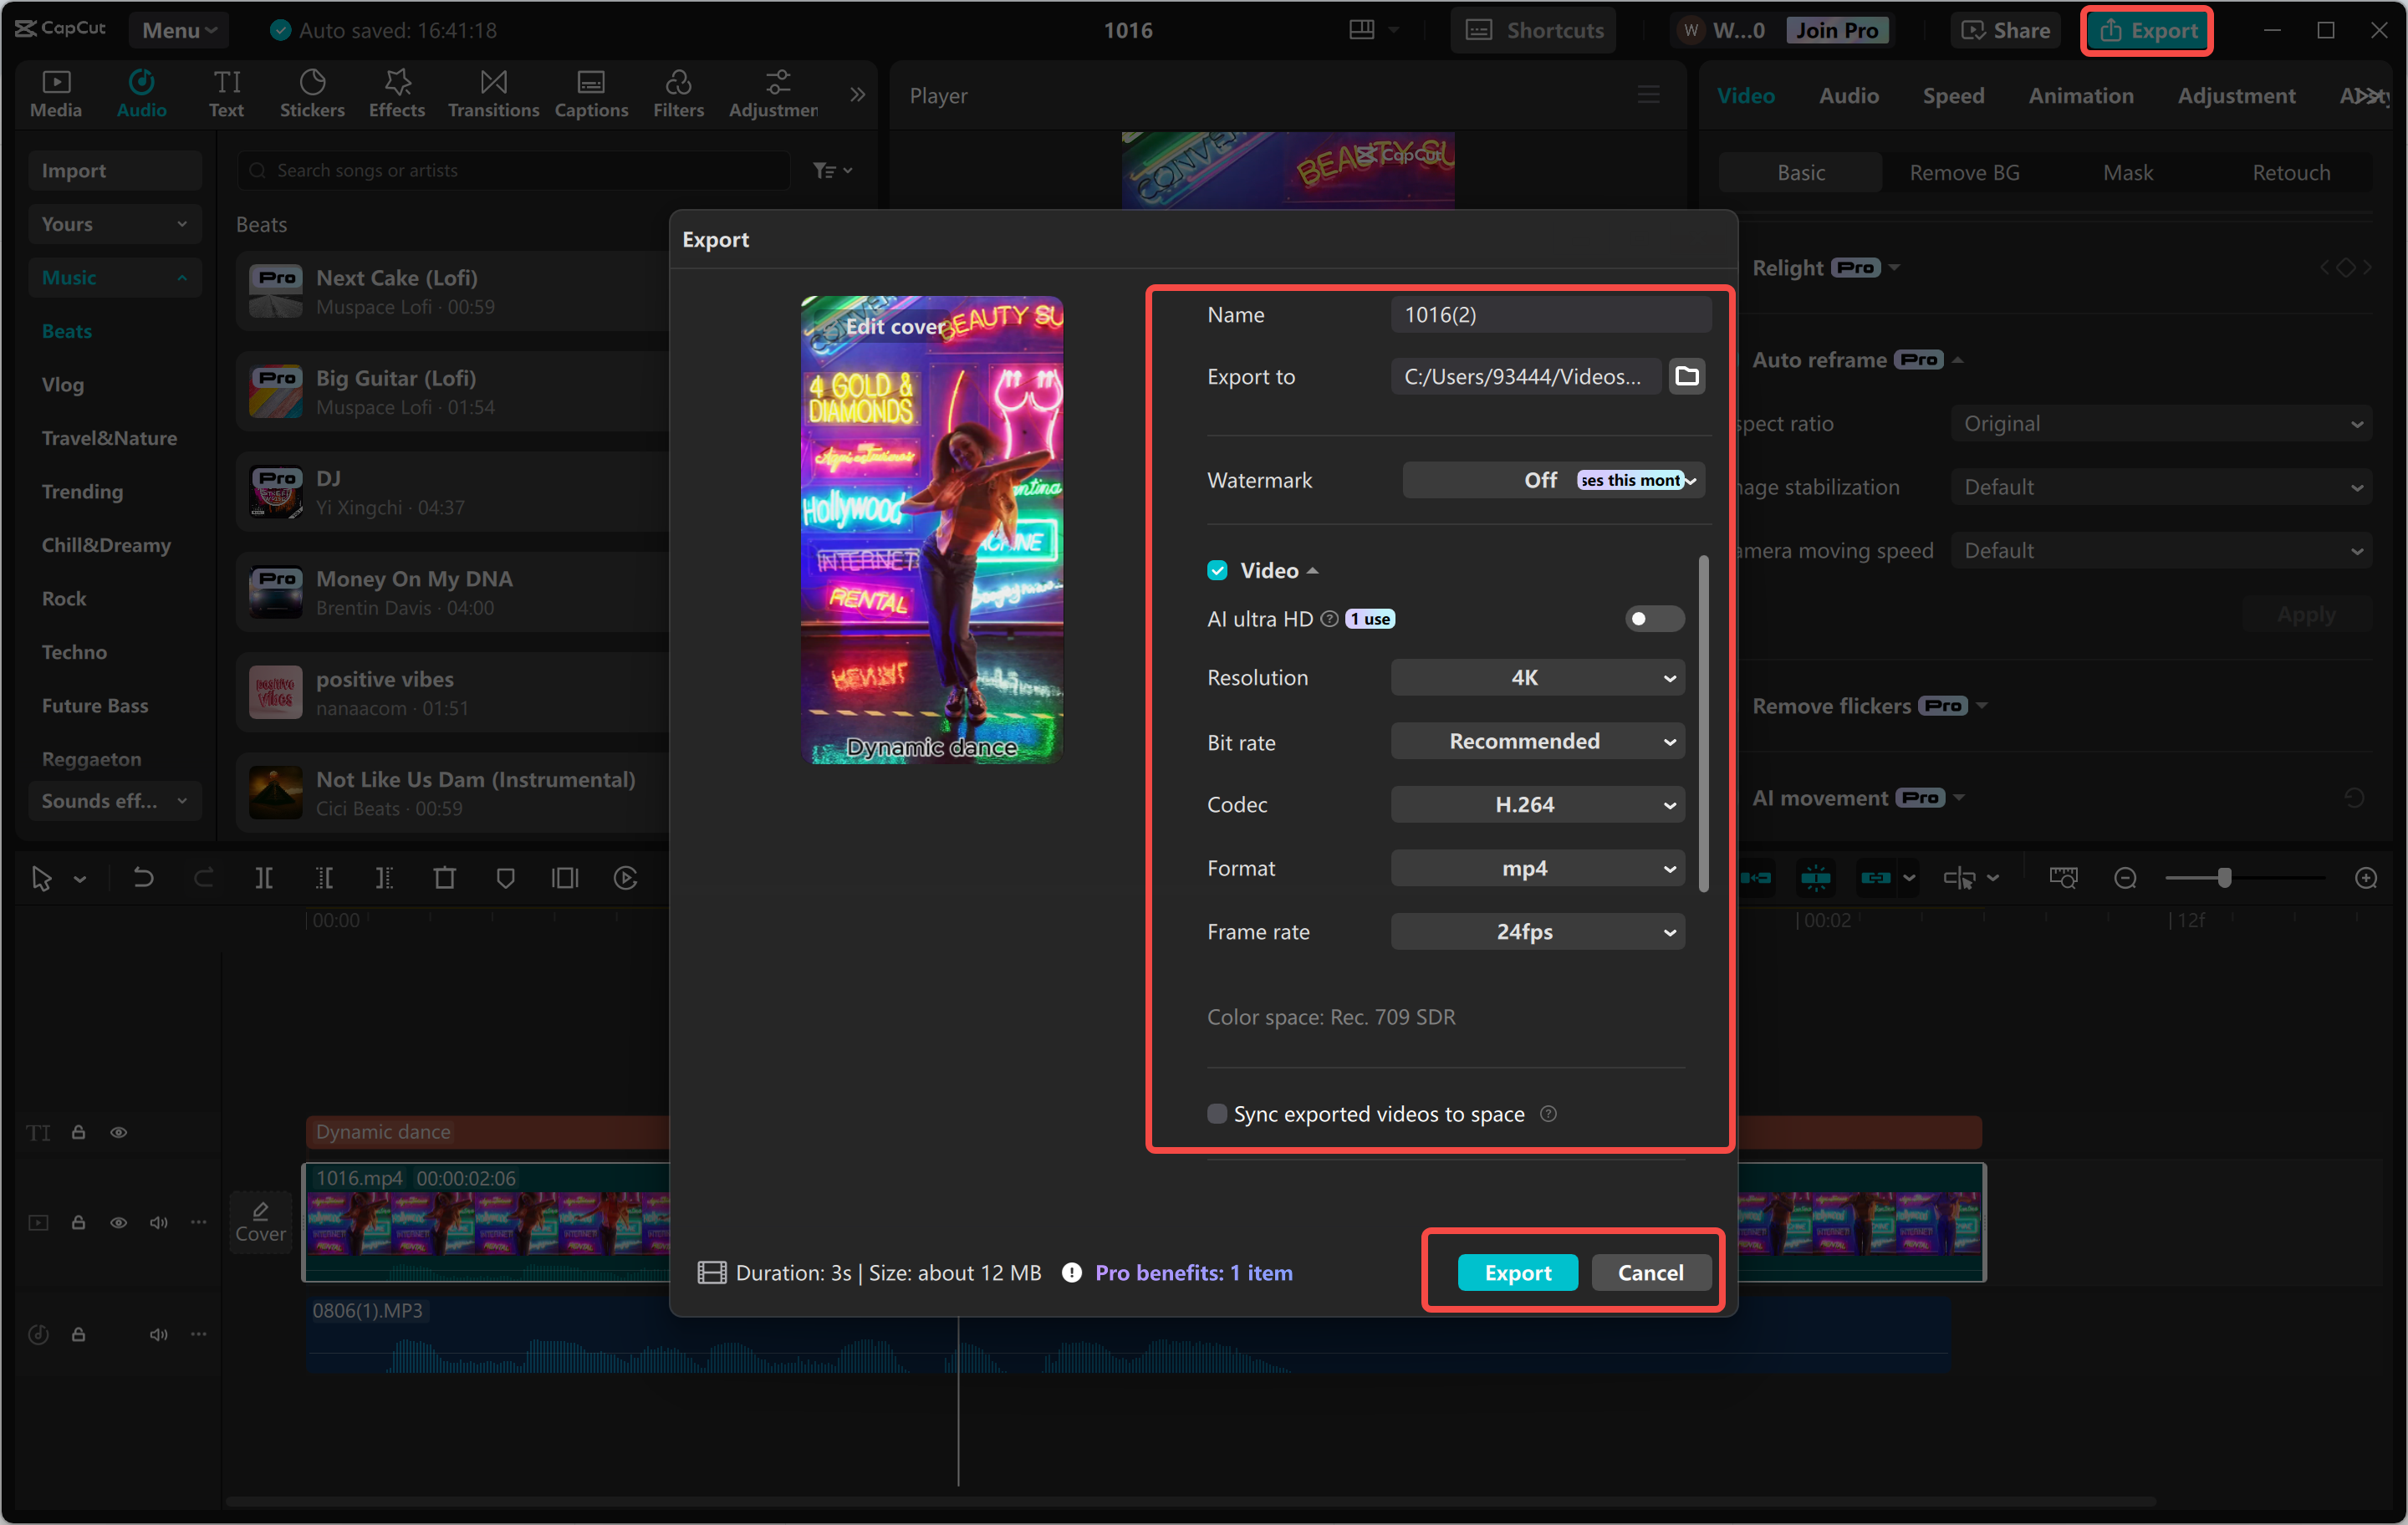Toggle the AI ultra HD switch
Screen dimensions: 2408x1525
(x=1653, y=619)
